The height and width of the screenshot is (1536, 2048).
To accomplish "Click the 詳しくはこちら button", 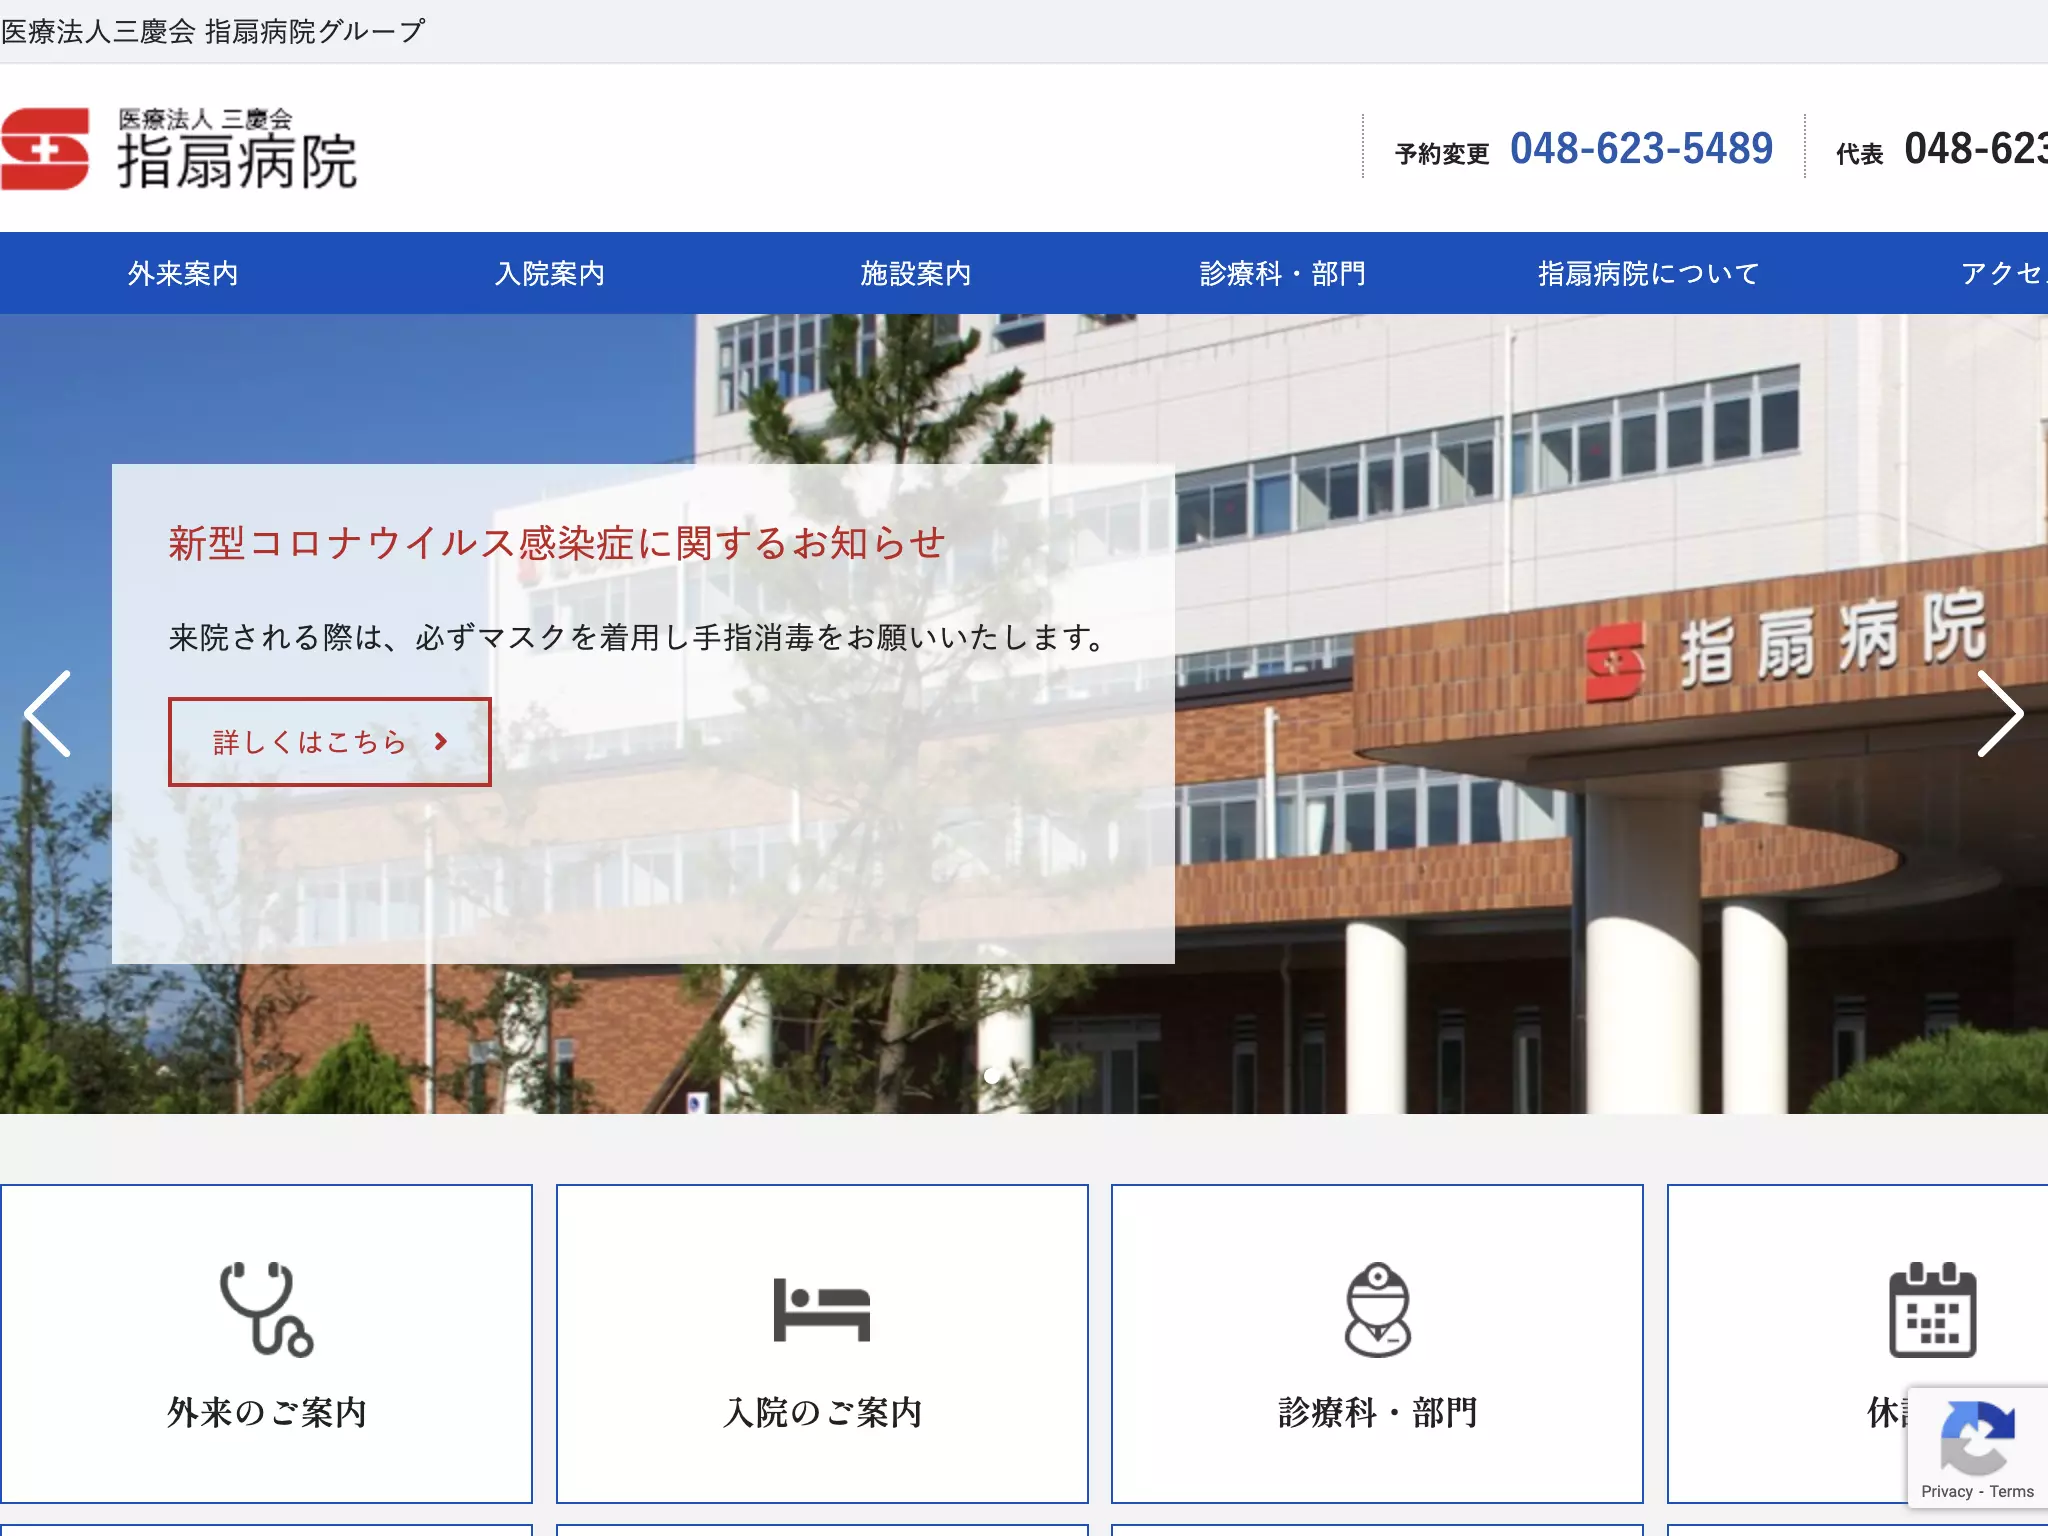I will 330,742.
